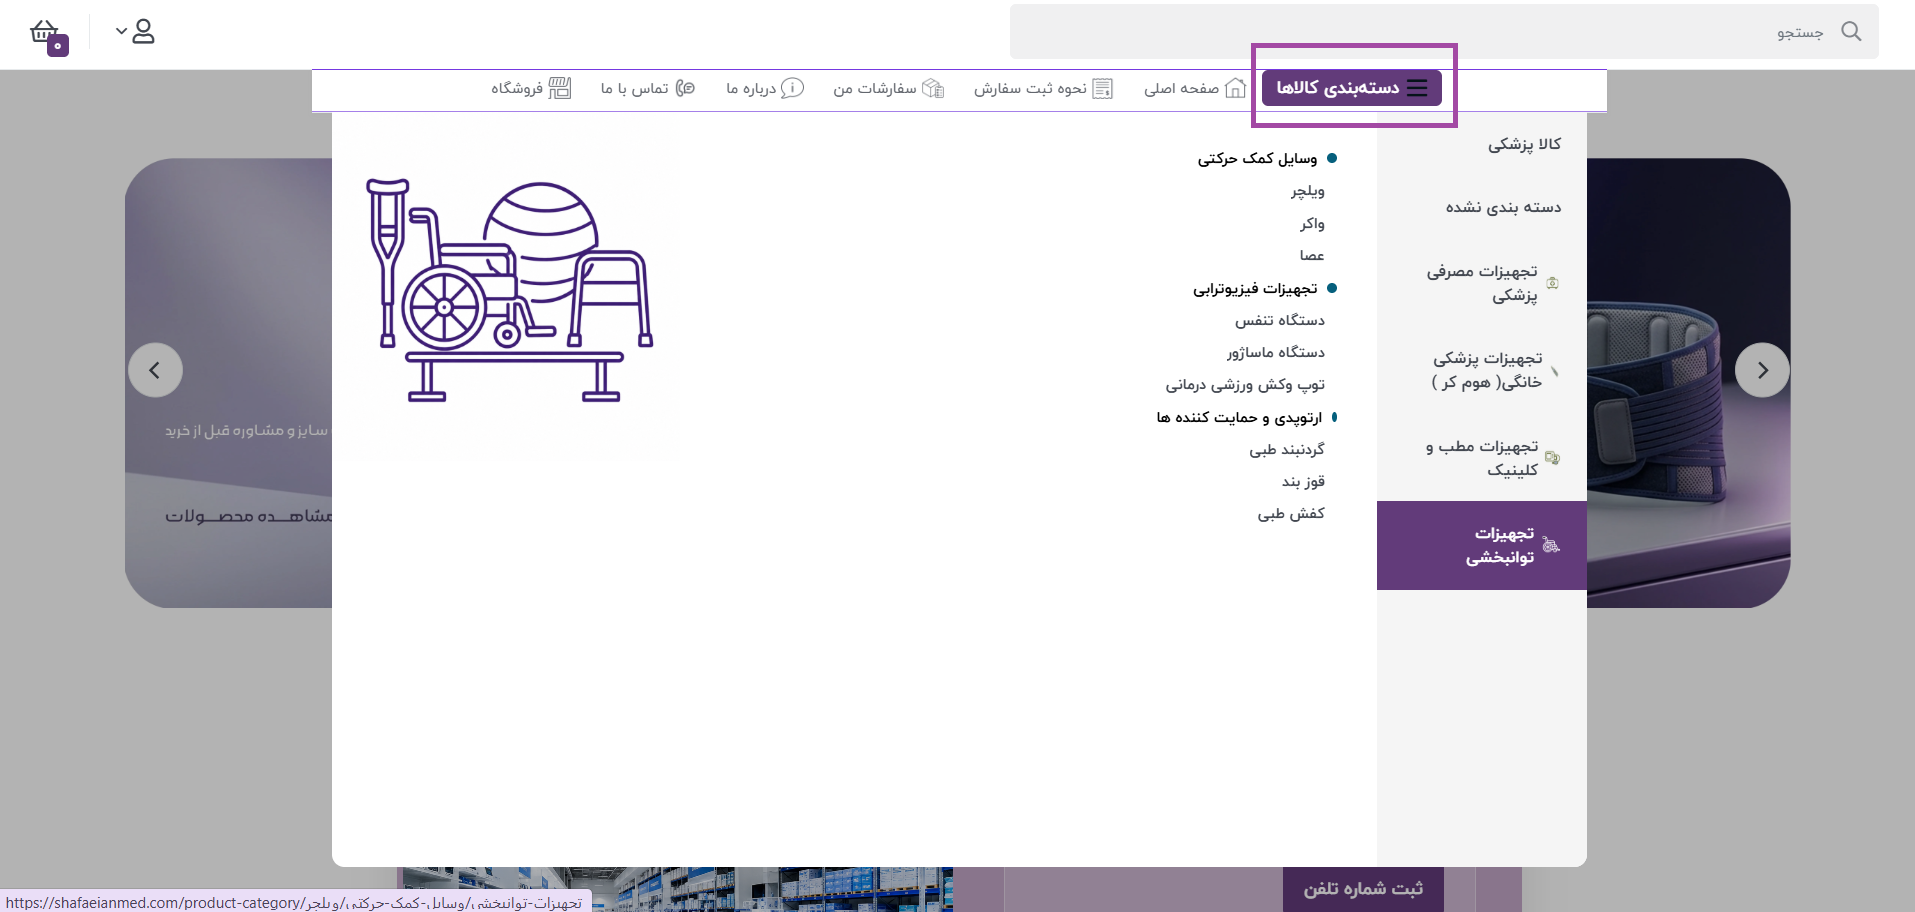Select دسته بندی نشده category
The height and width of the screenshot is (912, 1915).
click(1503, 207)
